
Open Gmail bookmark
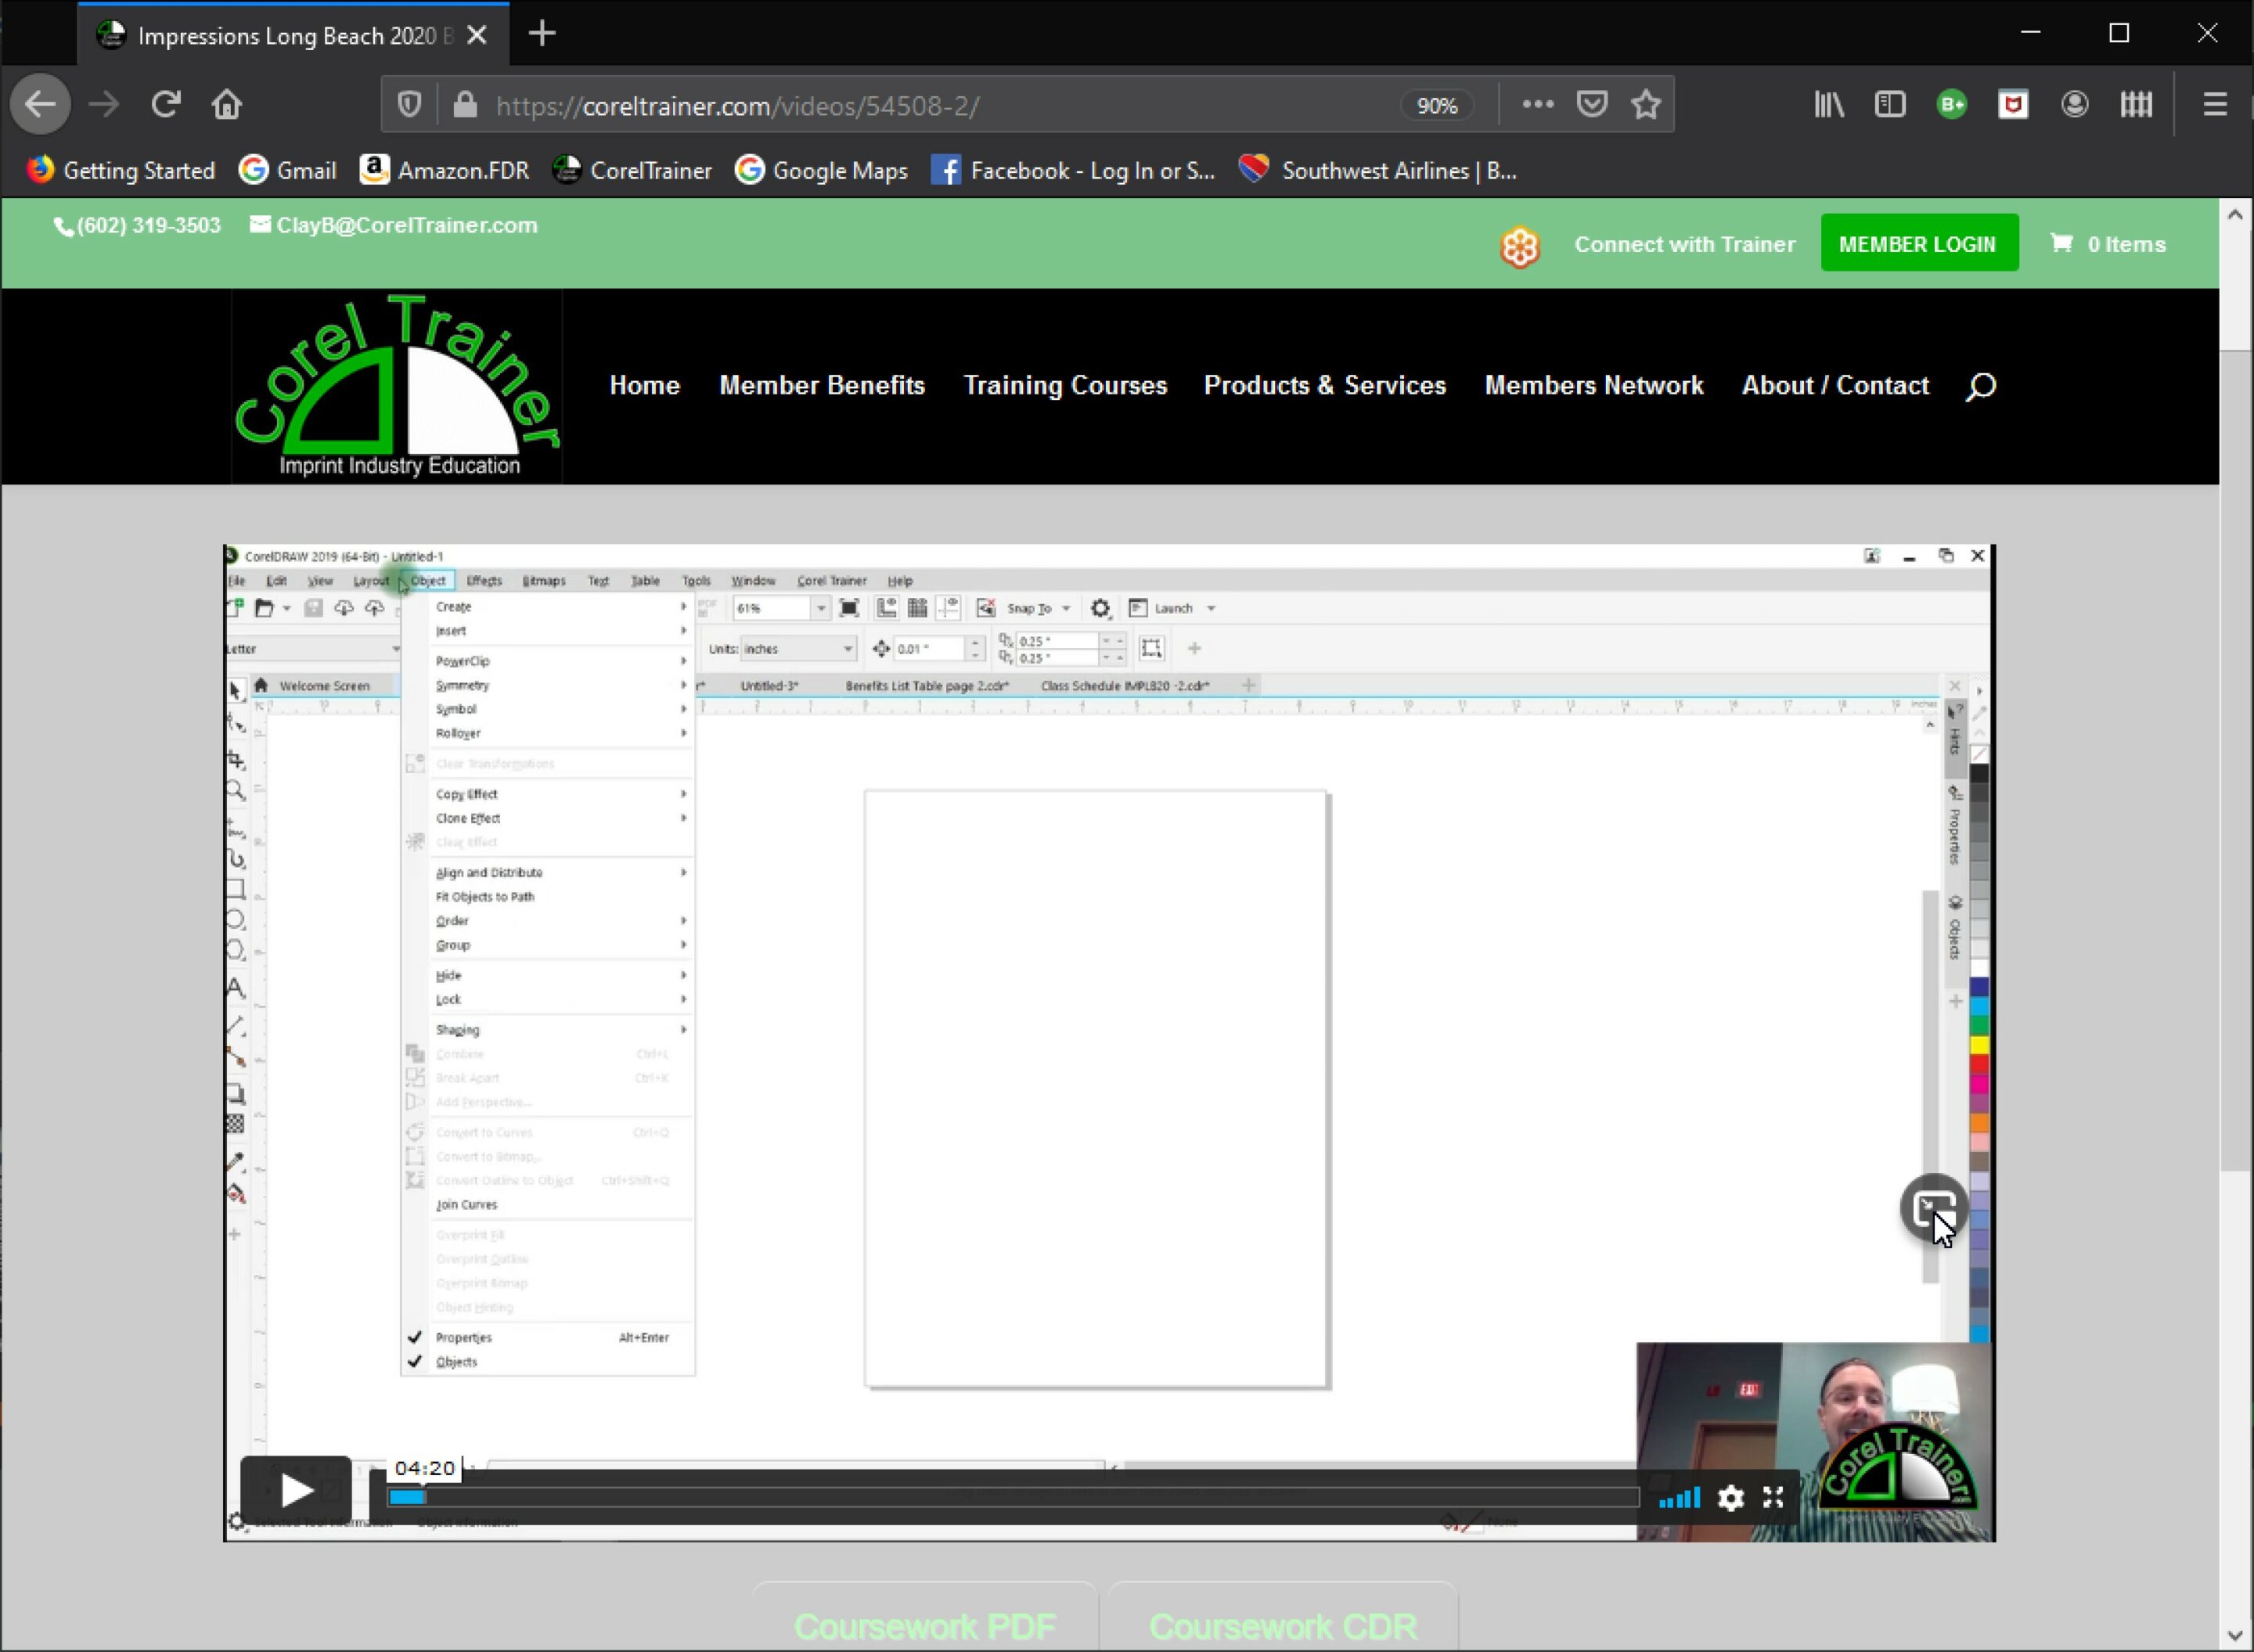click(x=288, y=171)
